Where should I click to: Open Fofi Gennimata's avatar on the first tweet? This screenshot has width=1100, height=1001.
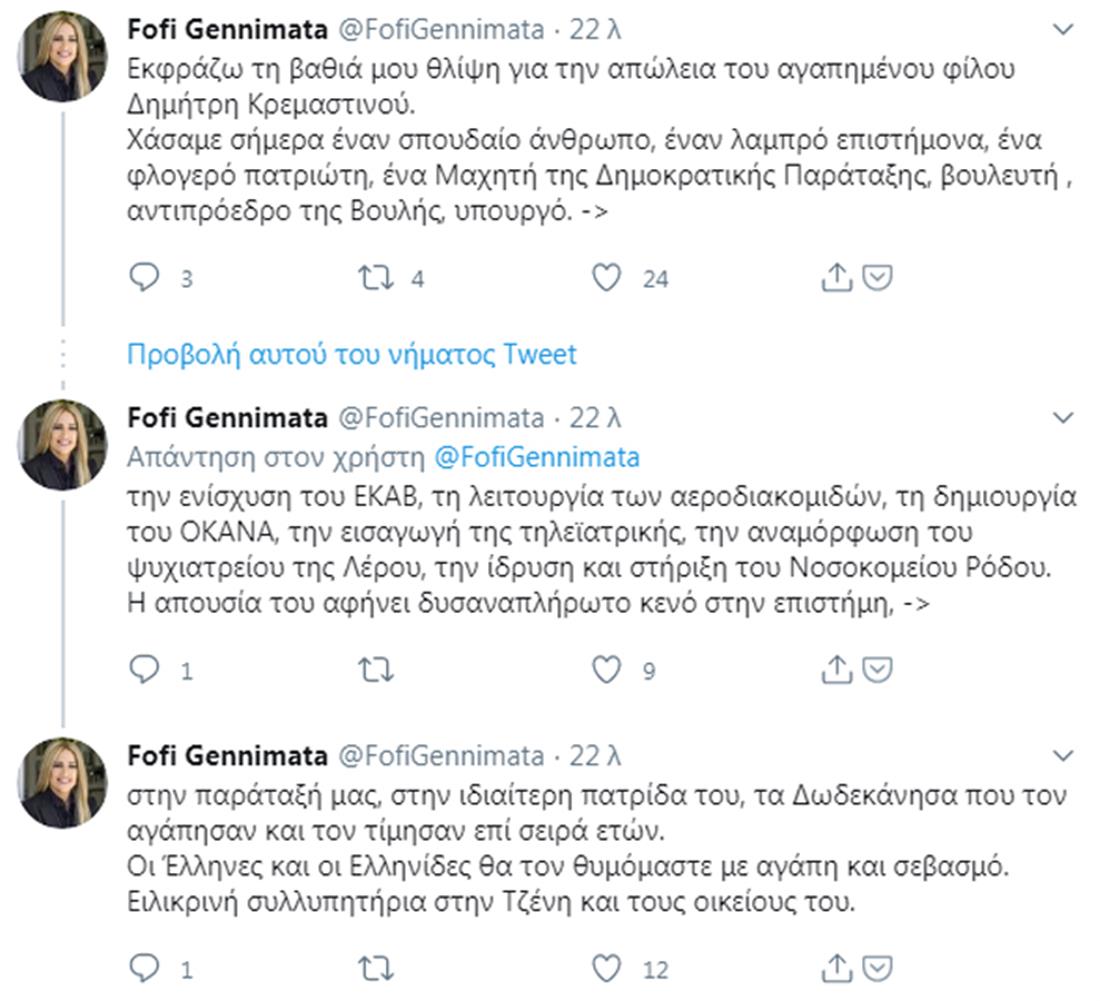(x=64, y=56)
